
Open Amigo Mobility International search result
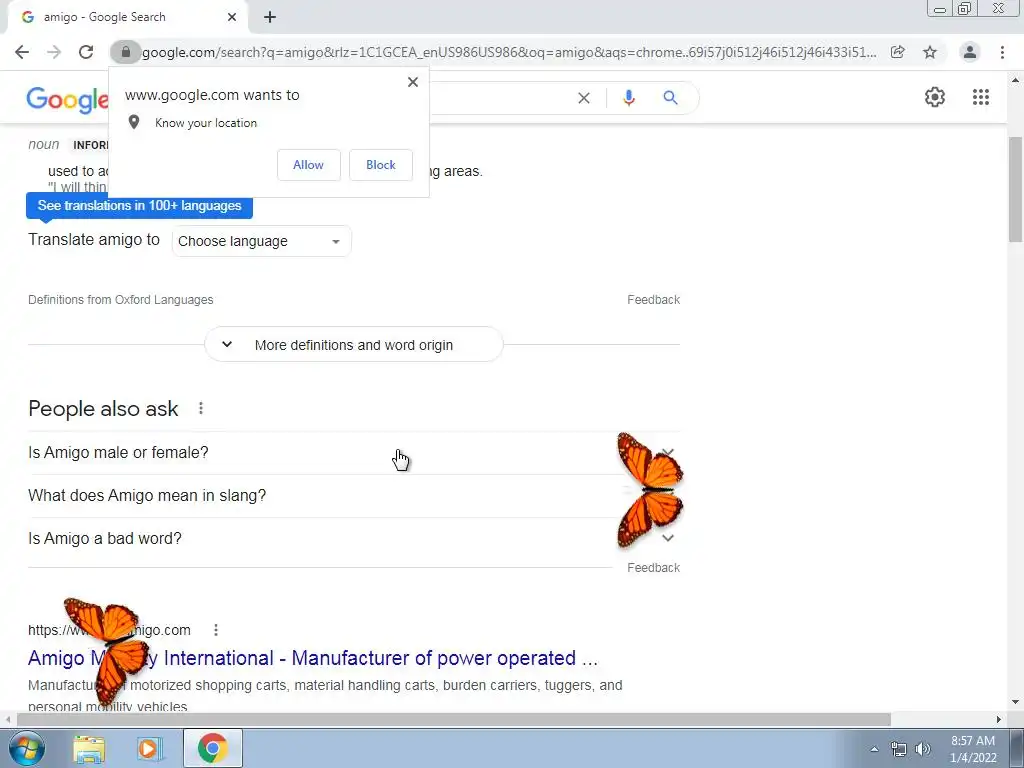tap(313, 658)
